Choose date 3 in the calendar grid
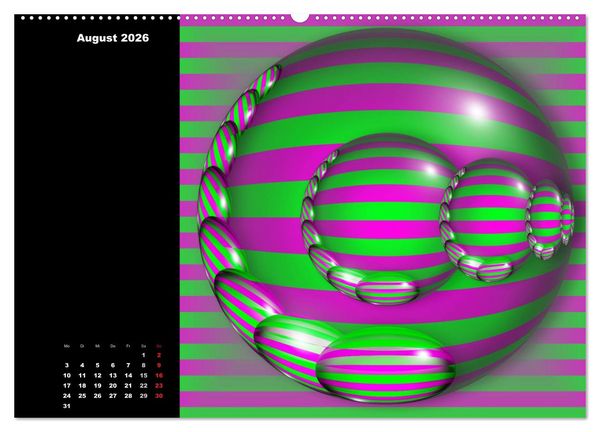Screen dimensions: 600x432 pyautogui.click(x=67, y=365)
